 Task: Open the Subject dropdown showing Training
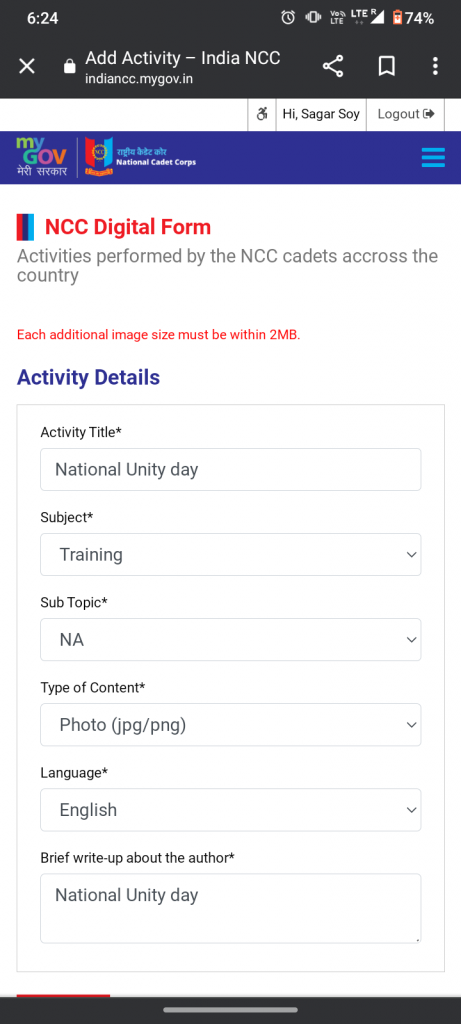click(230, 554)
